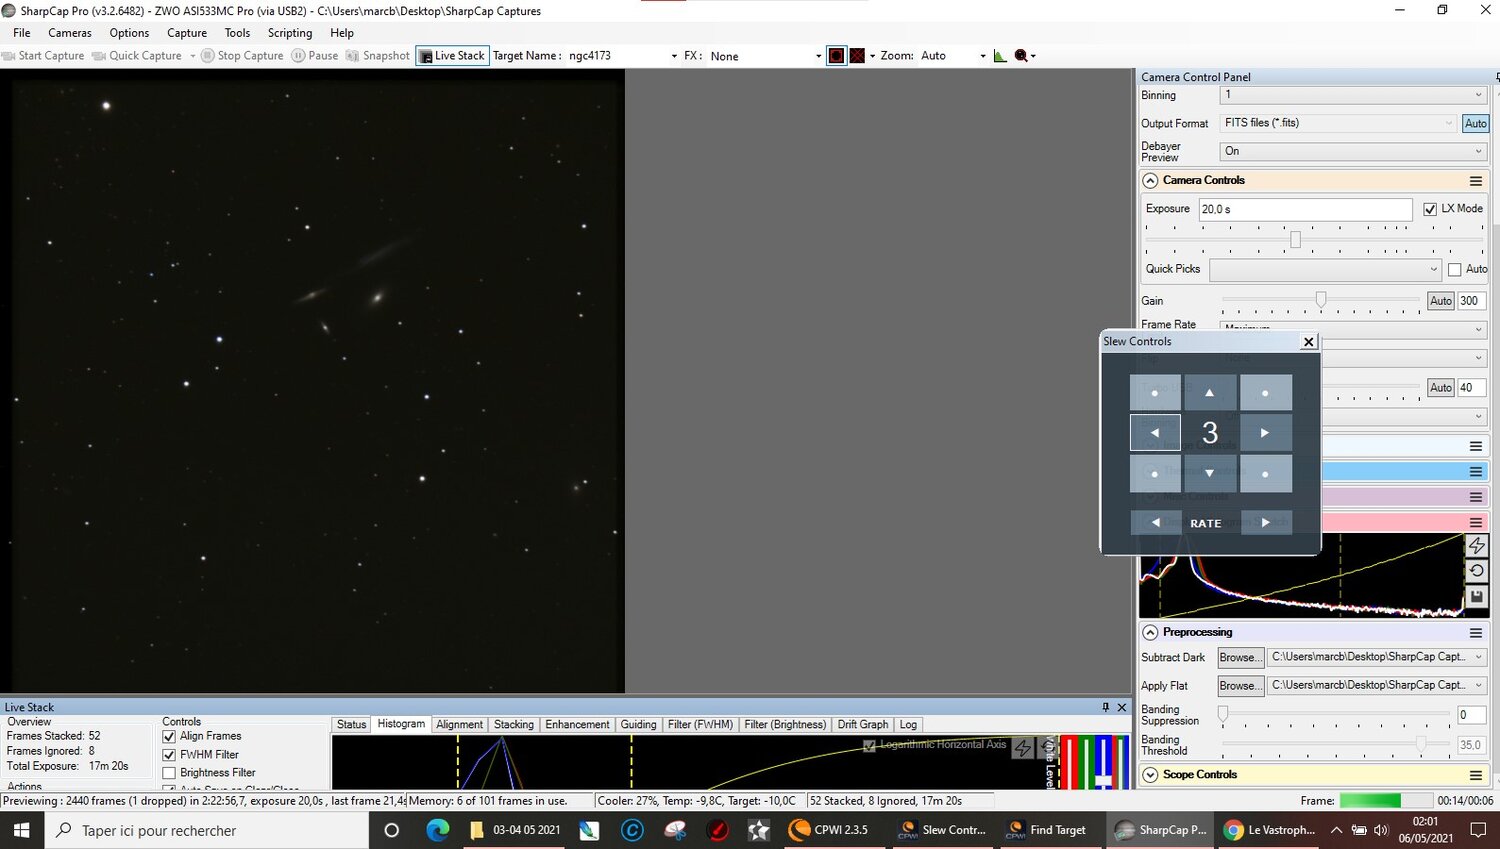Click the histogram save disk icon
The height and width of the screenshot is (849, 1500).
click(1476, 597)
